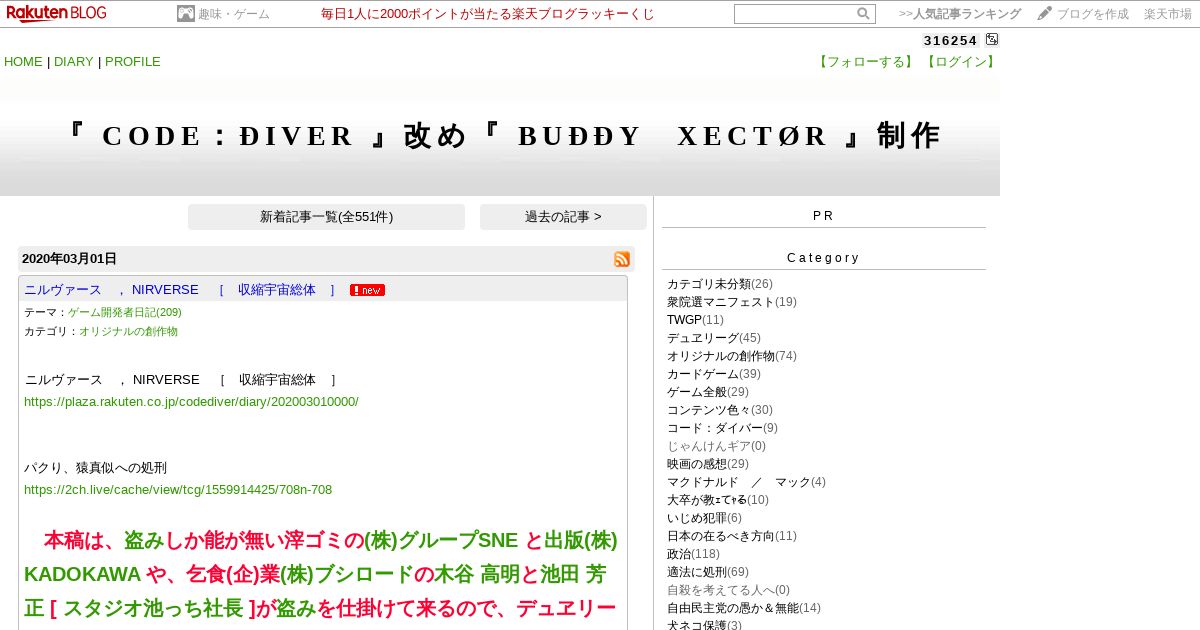Click the 316254 visitor counter
Viewport: 1200px width, 630px height.
pyautogui.click(x=950, y=41)
